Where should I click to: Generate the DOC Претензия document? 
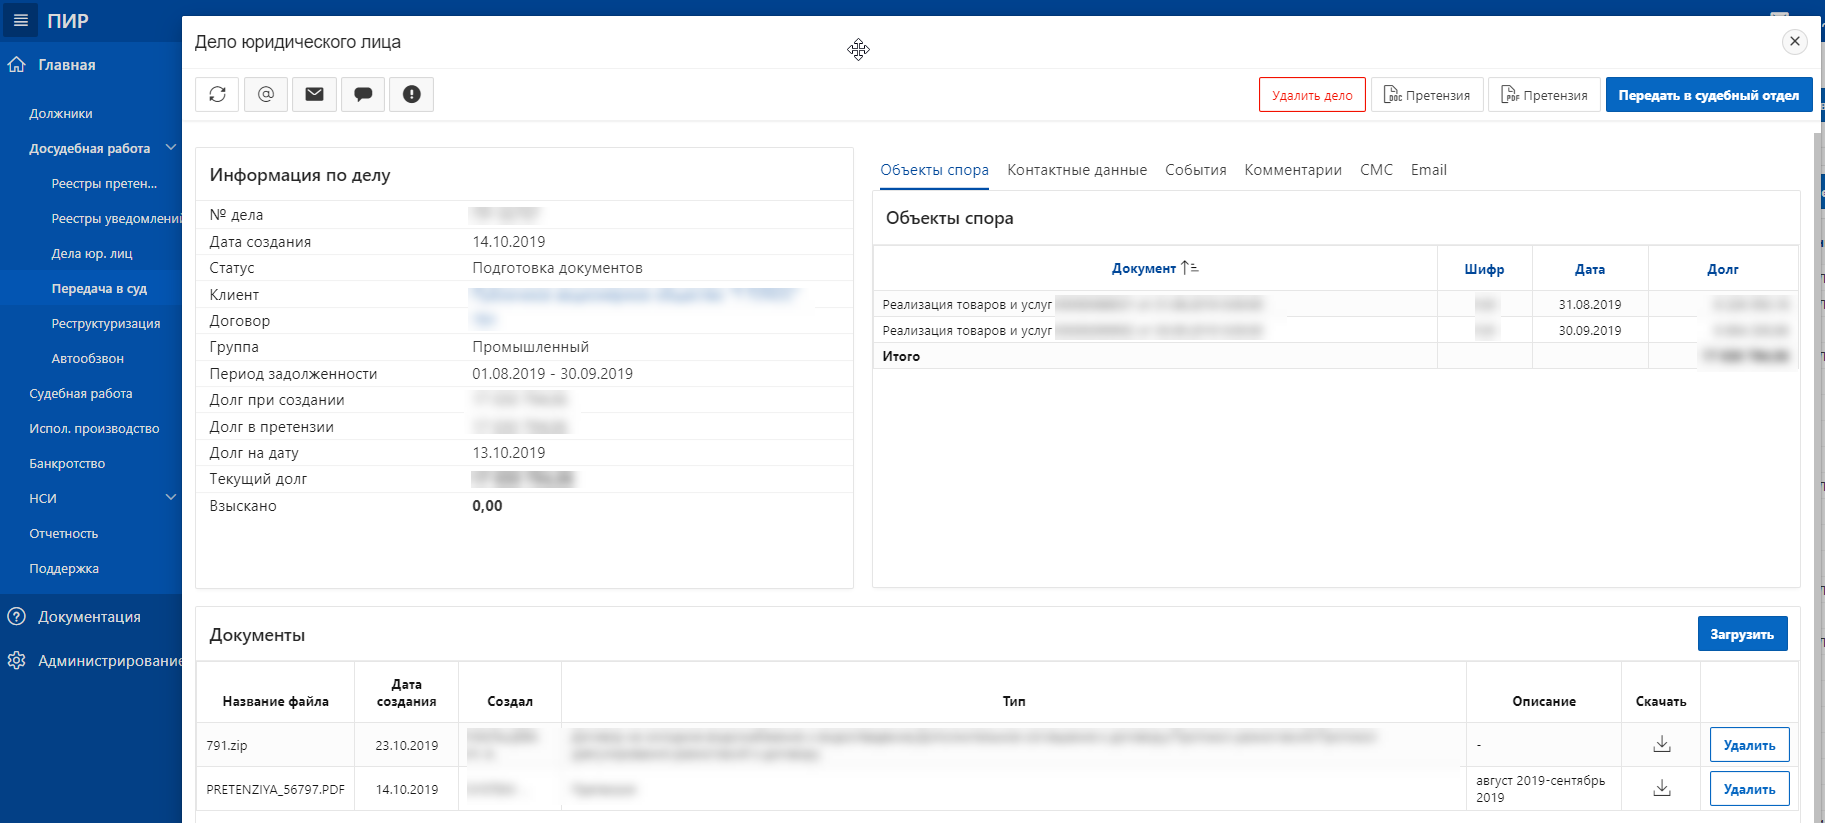click(x=1427, y=95)
